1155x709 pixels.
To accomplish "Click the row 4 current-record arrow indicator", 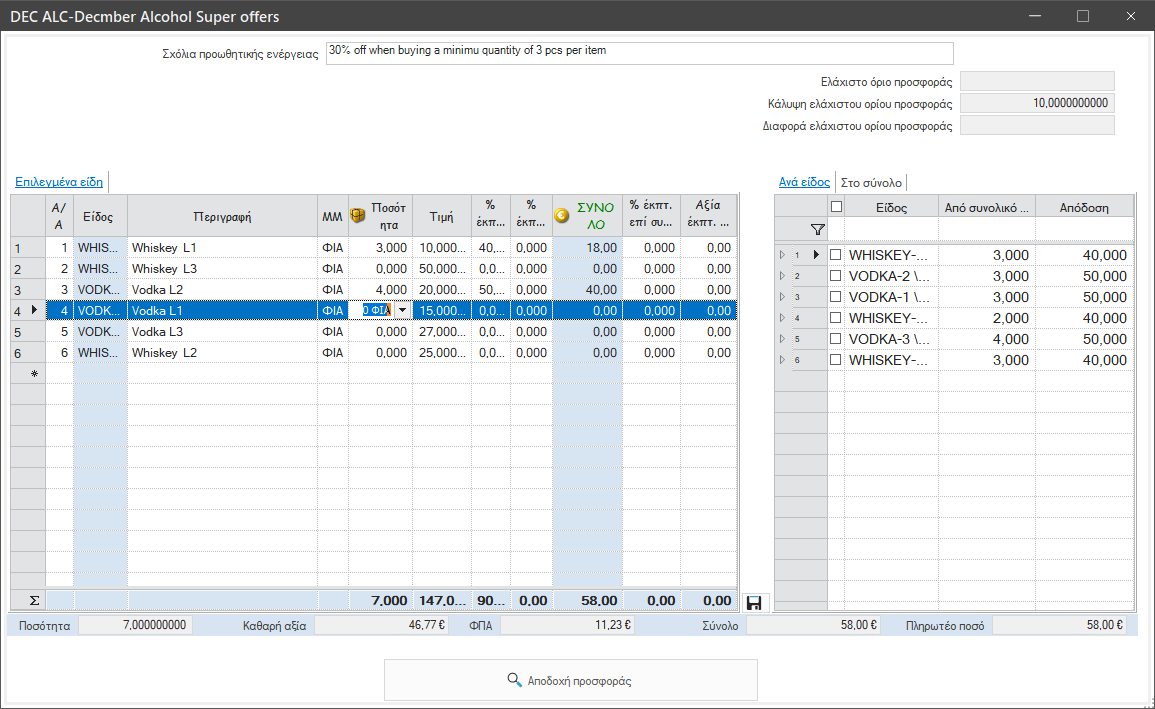I will pos(34,310).
